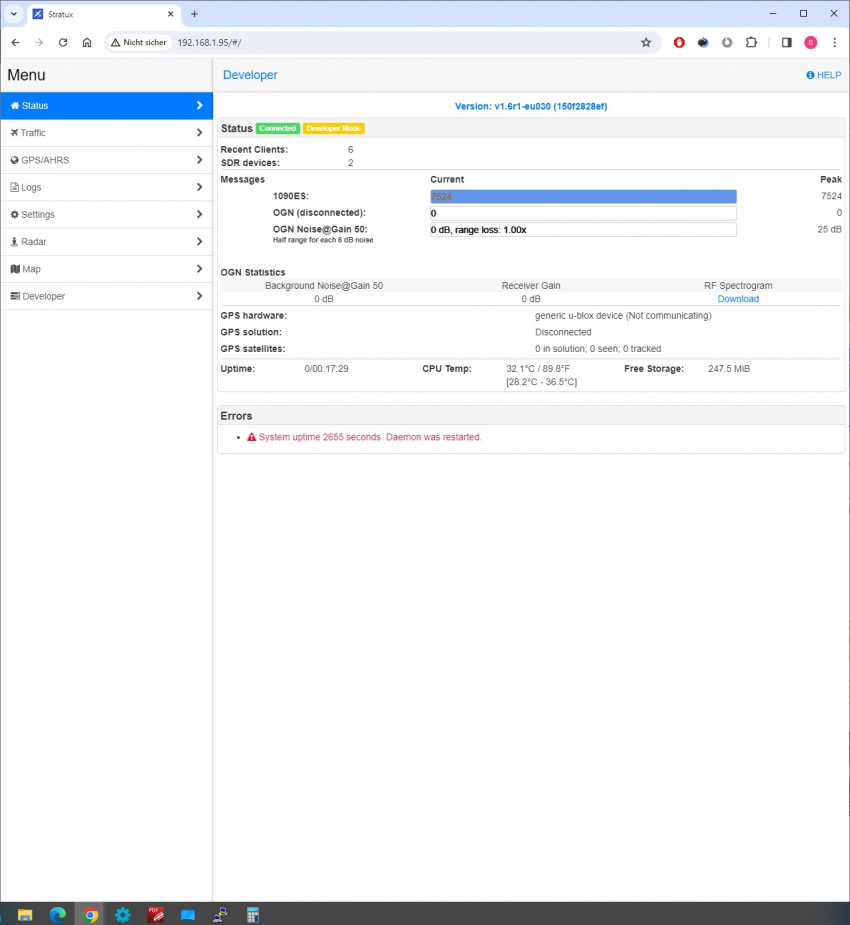The width and height of the screenshot is (850, 925).
Task: Bookmark this page with the star
Action: pyautogui.click(x=646, y=42)
